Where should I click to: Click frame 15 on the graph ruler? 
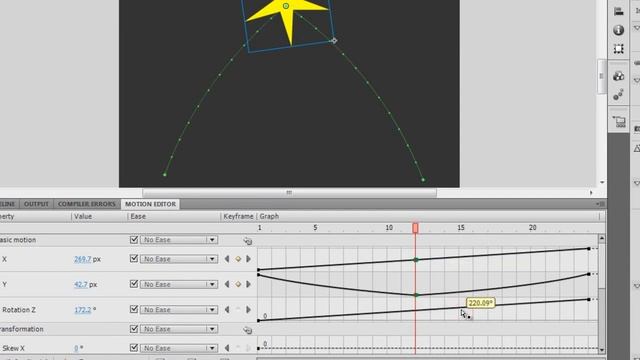pyautogui.click(x=461, y=227)
